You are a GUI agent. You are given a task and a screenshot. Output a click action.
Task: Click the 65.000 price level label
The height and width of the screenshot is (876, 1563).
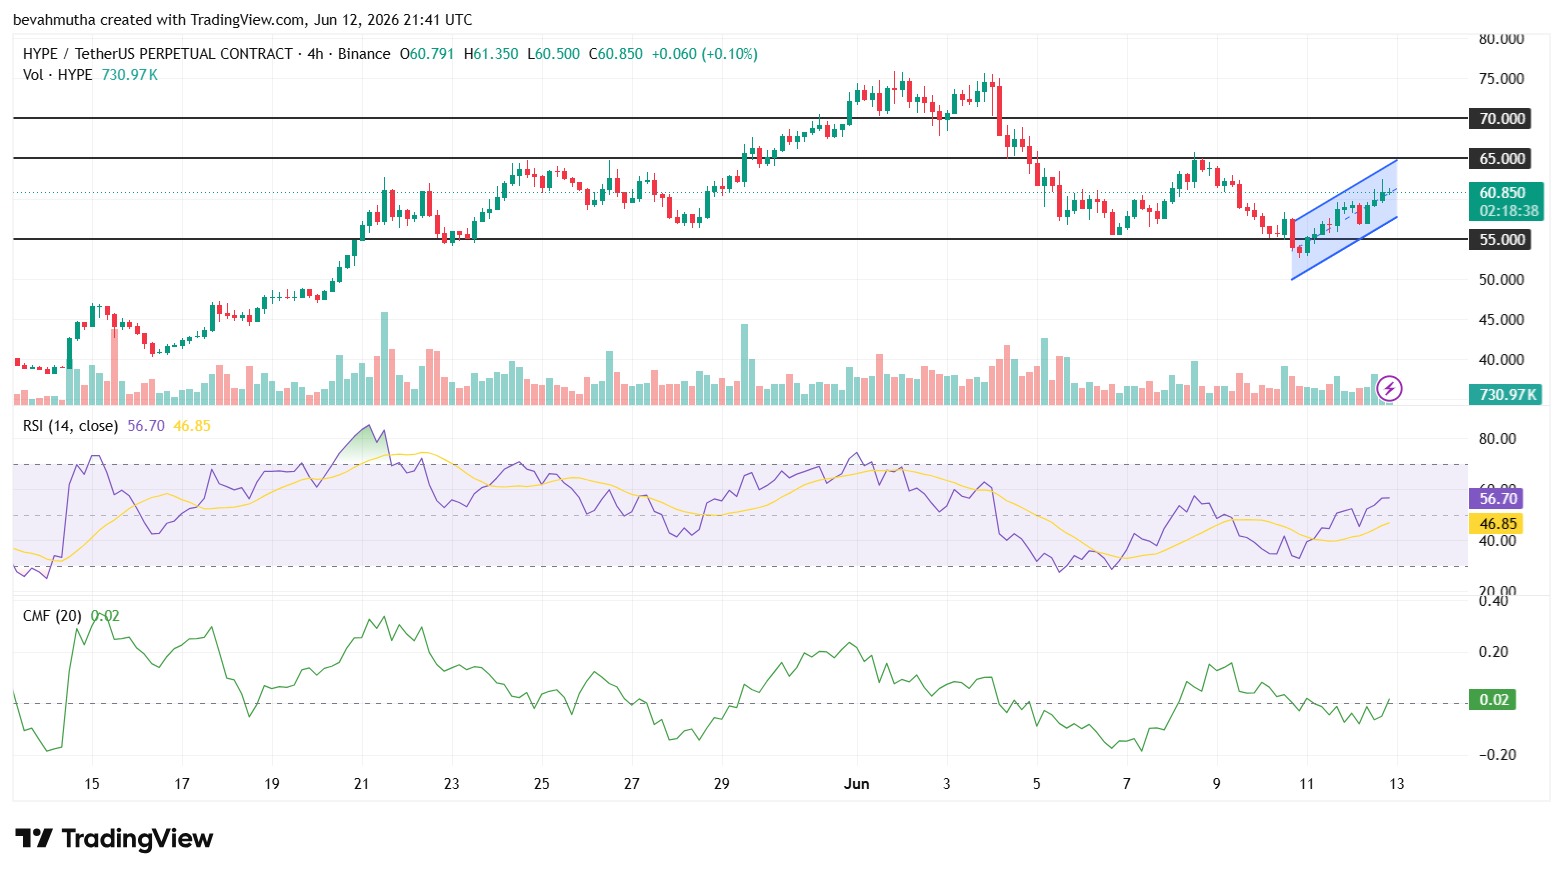1502,158
